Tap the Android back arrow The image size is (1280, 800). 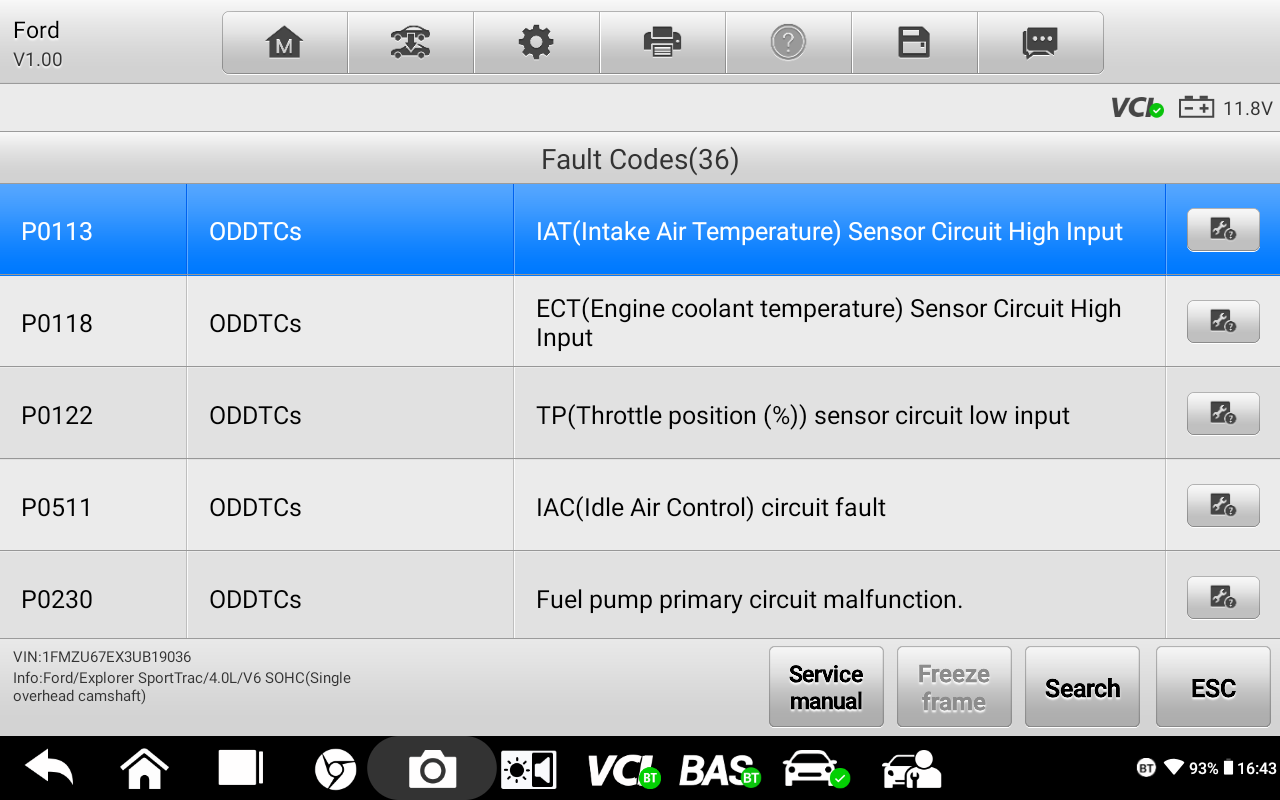[x=50, y=769]
